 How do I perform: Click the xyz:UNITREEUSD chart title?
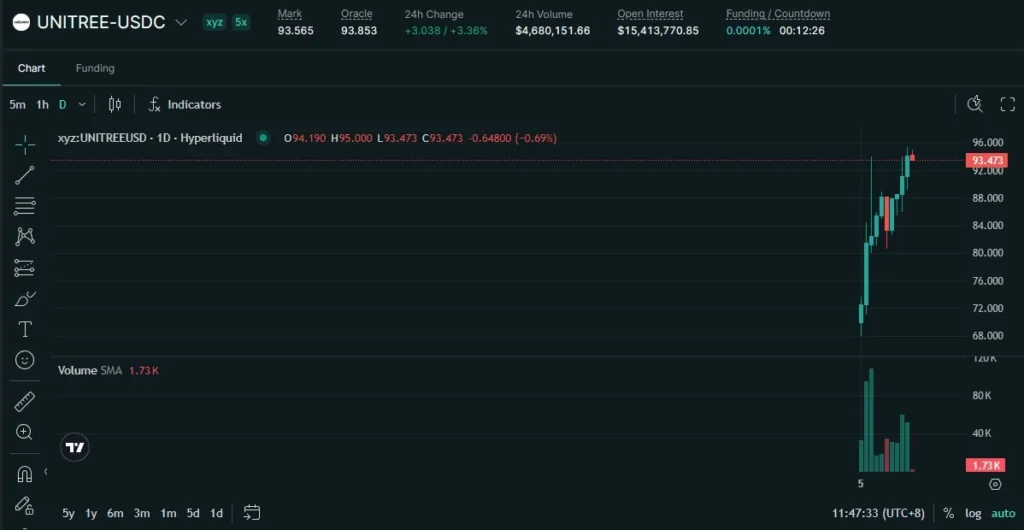(x=150, y=138)
